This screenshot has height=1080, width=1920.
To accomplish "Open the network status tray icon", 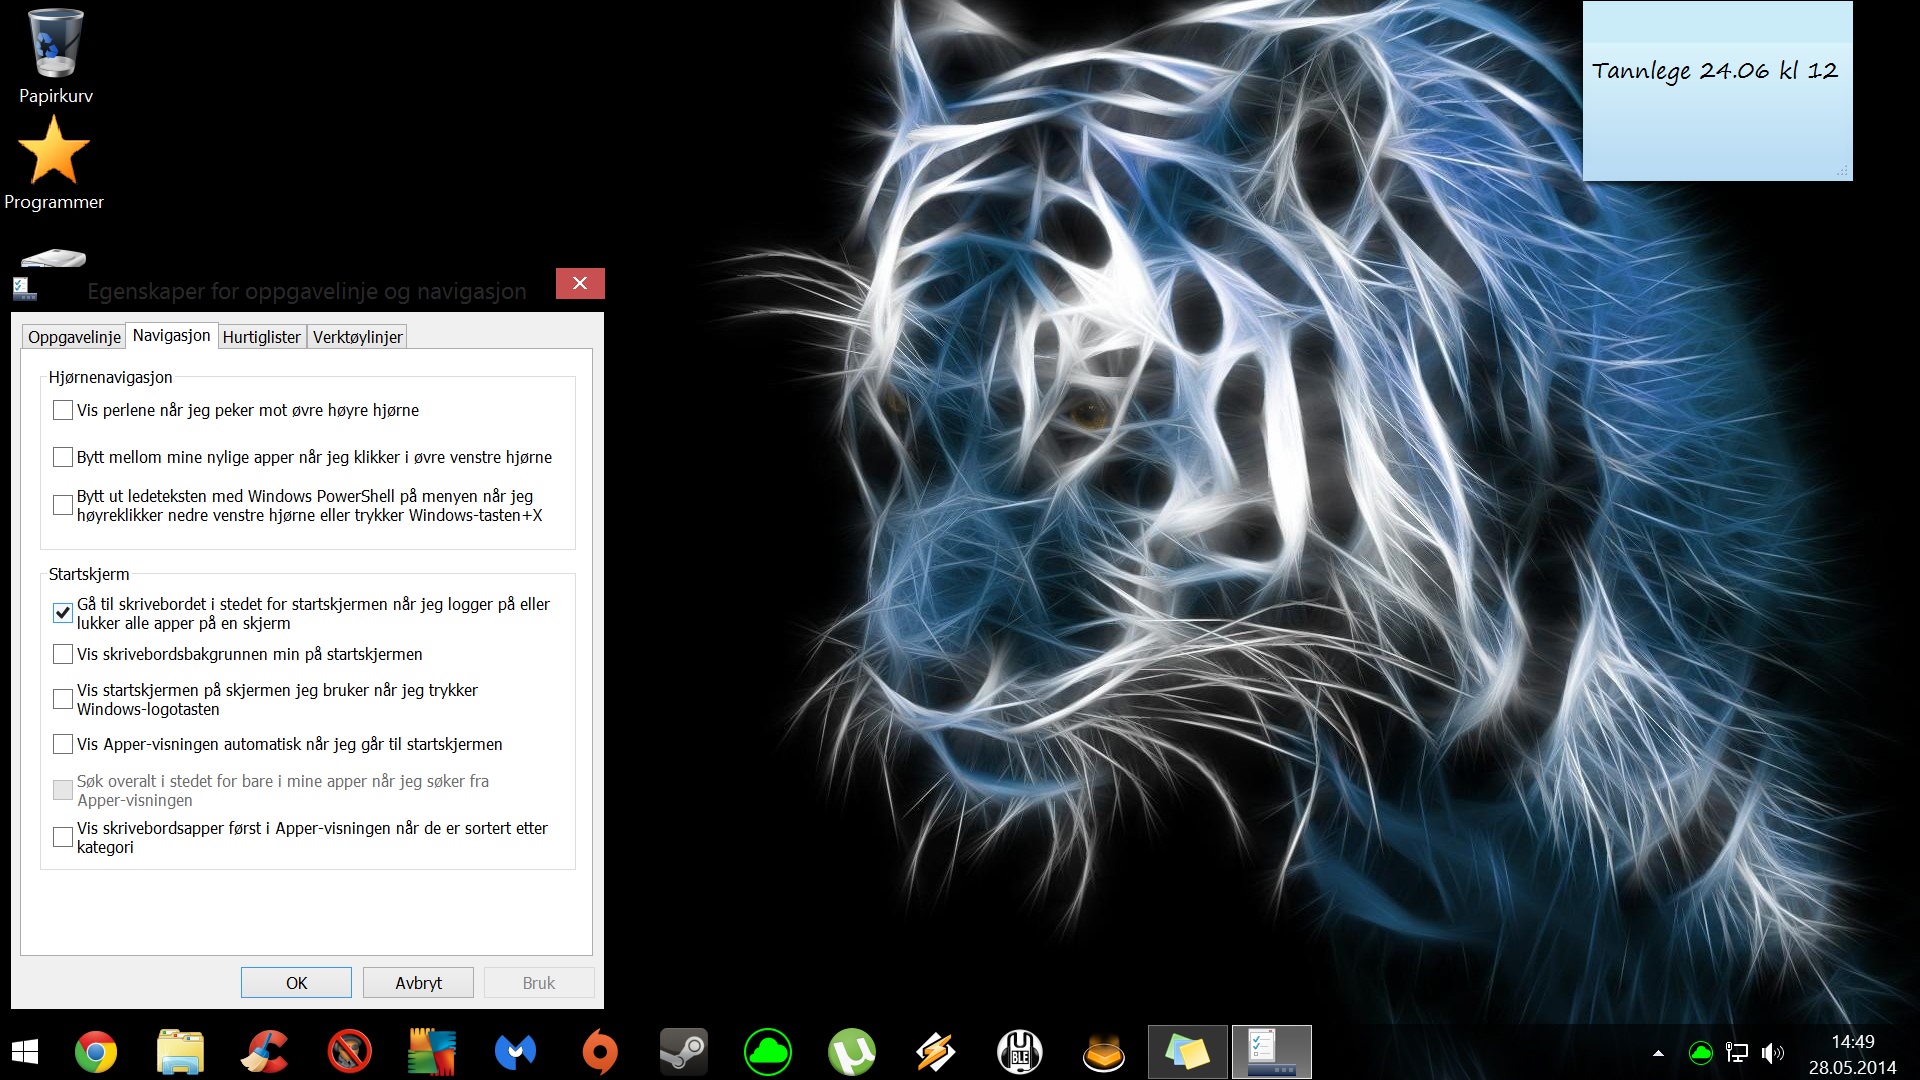I will pos(1737,1053).
